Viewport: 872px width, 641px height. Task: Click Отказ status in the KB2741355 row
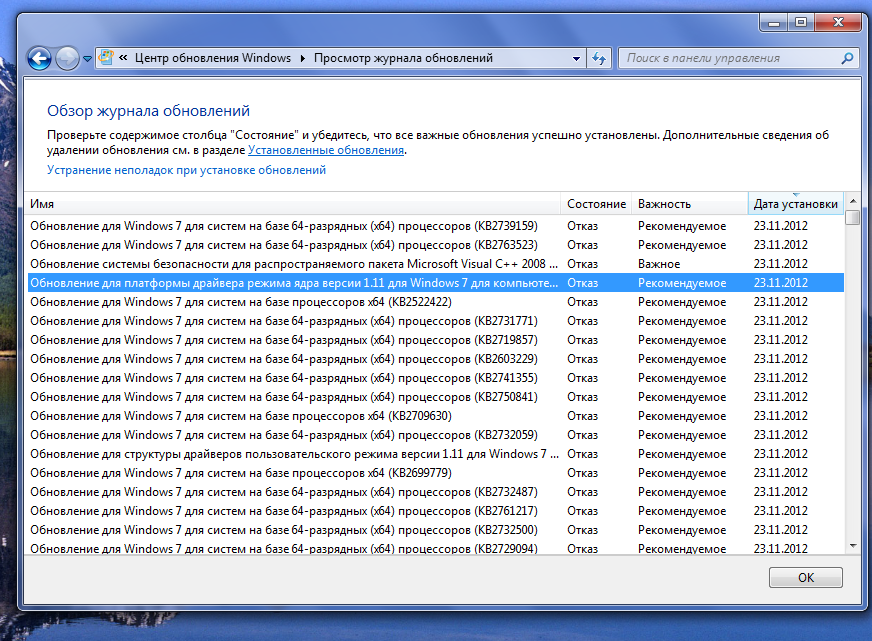click(582, 378)
